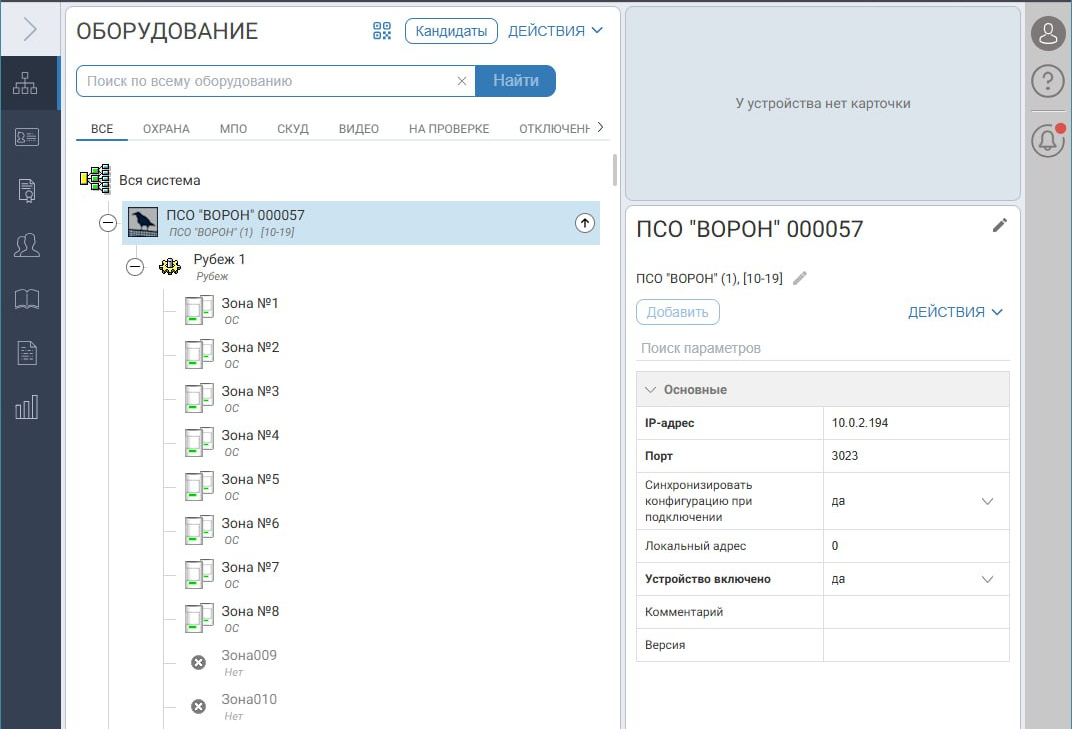Click the QR code scanner icon
Screen dimensions: 1072x729
coord(382,31)
